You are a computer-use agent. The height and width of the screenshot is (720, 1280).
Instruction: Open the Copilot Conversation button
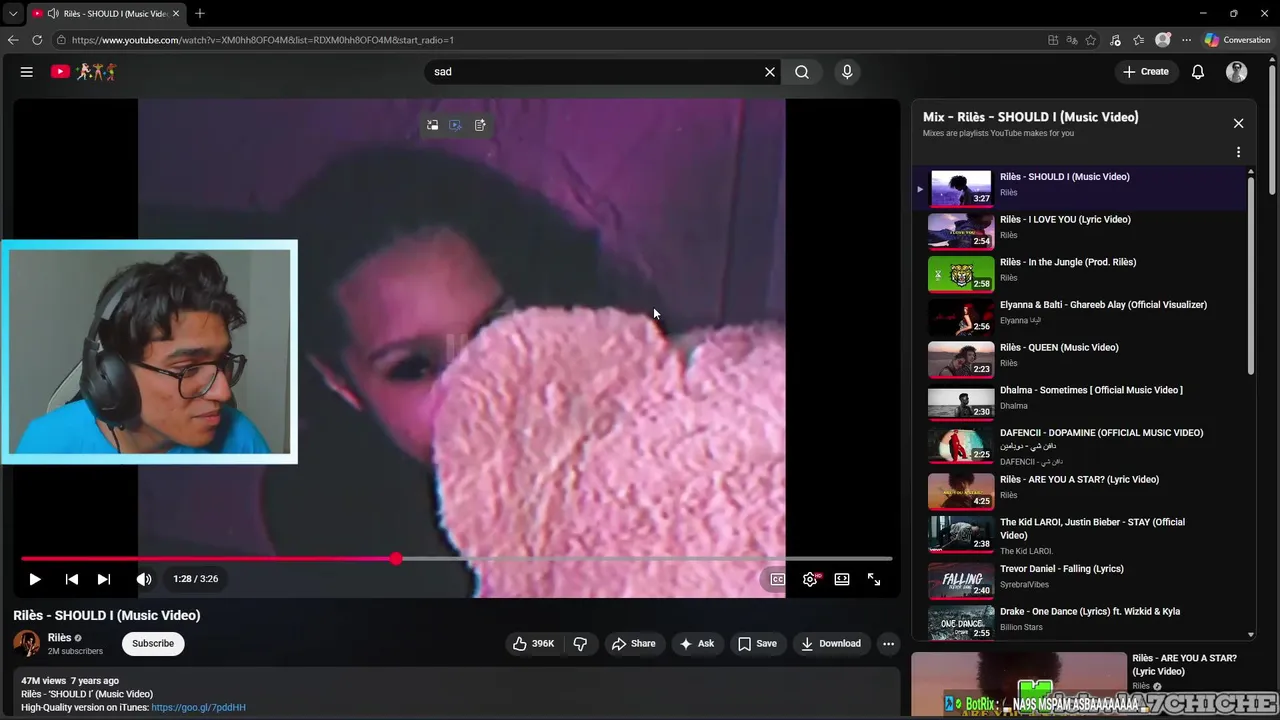tap(1238, 40)
